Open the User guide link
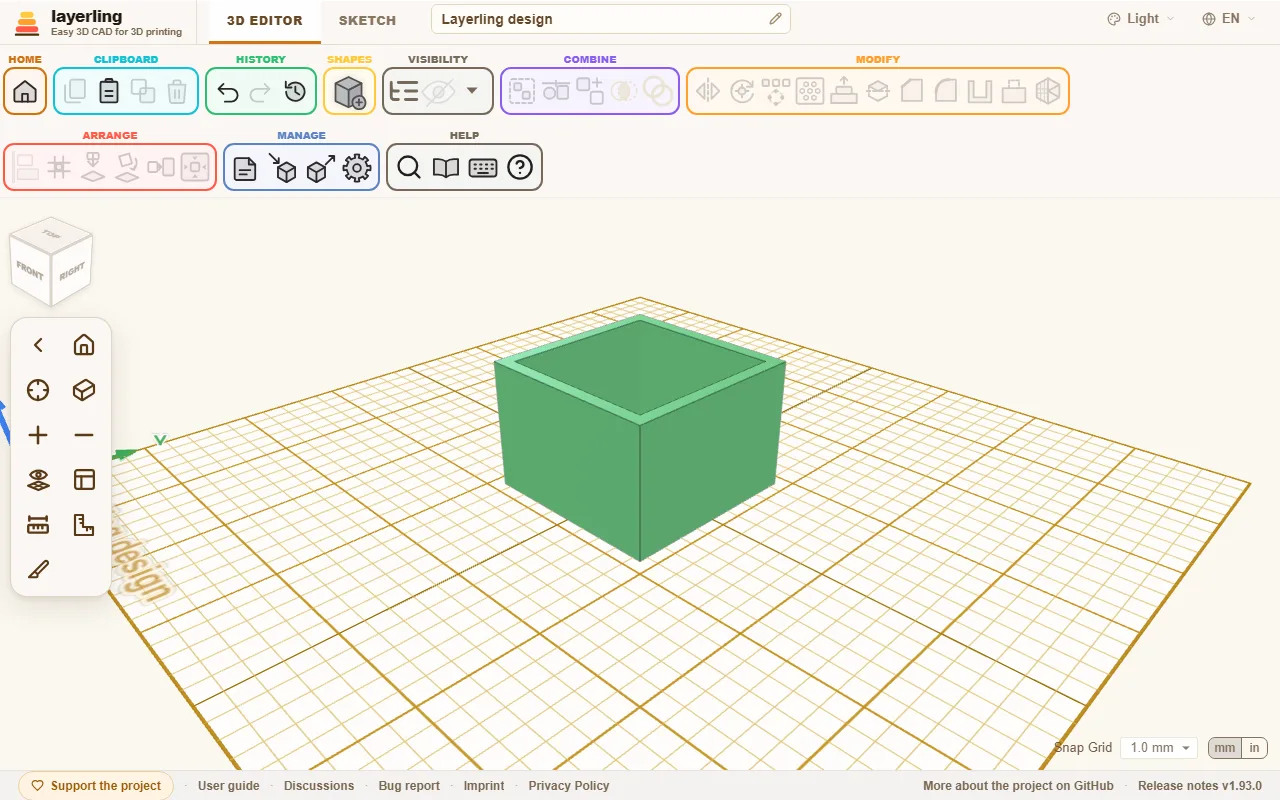1280x800 pixels. (229, 786)
